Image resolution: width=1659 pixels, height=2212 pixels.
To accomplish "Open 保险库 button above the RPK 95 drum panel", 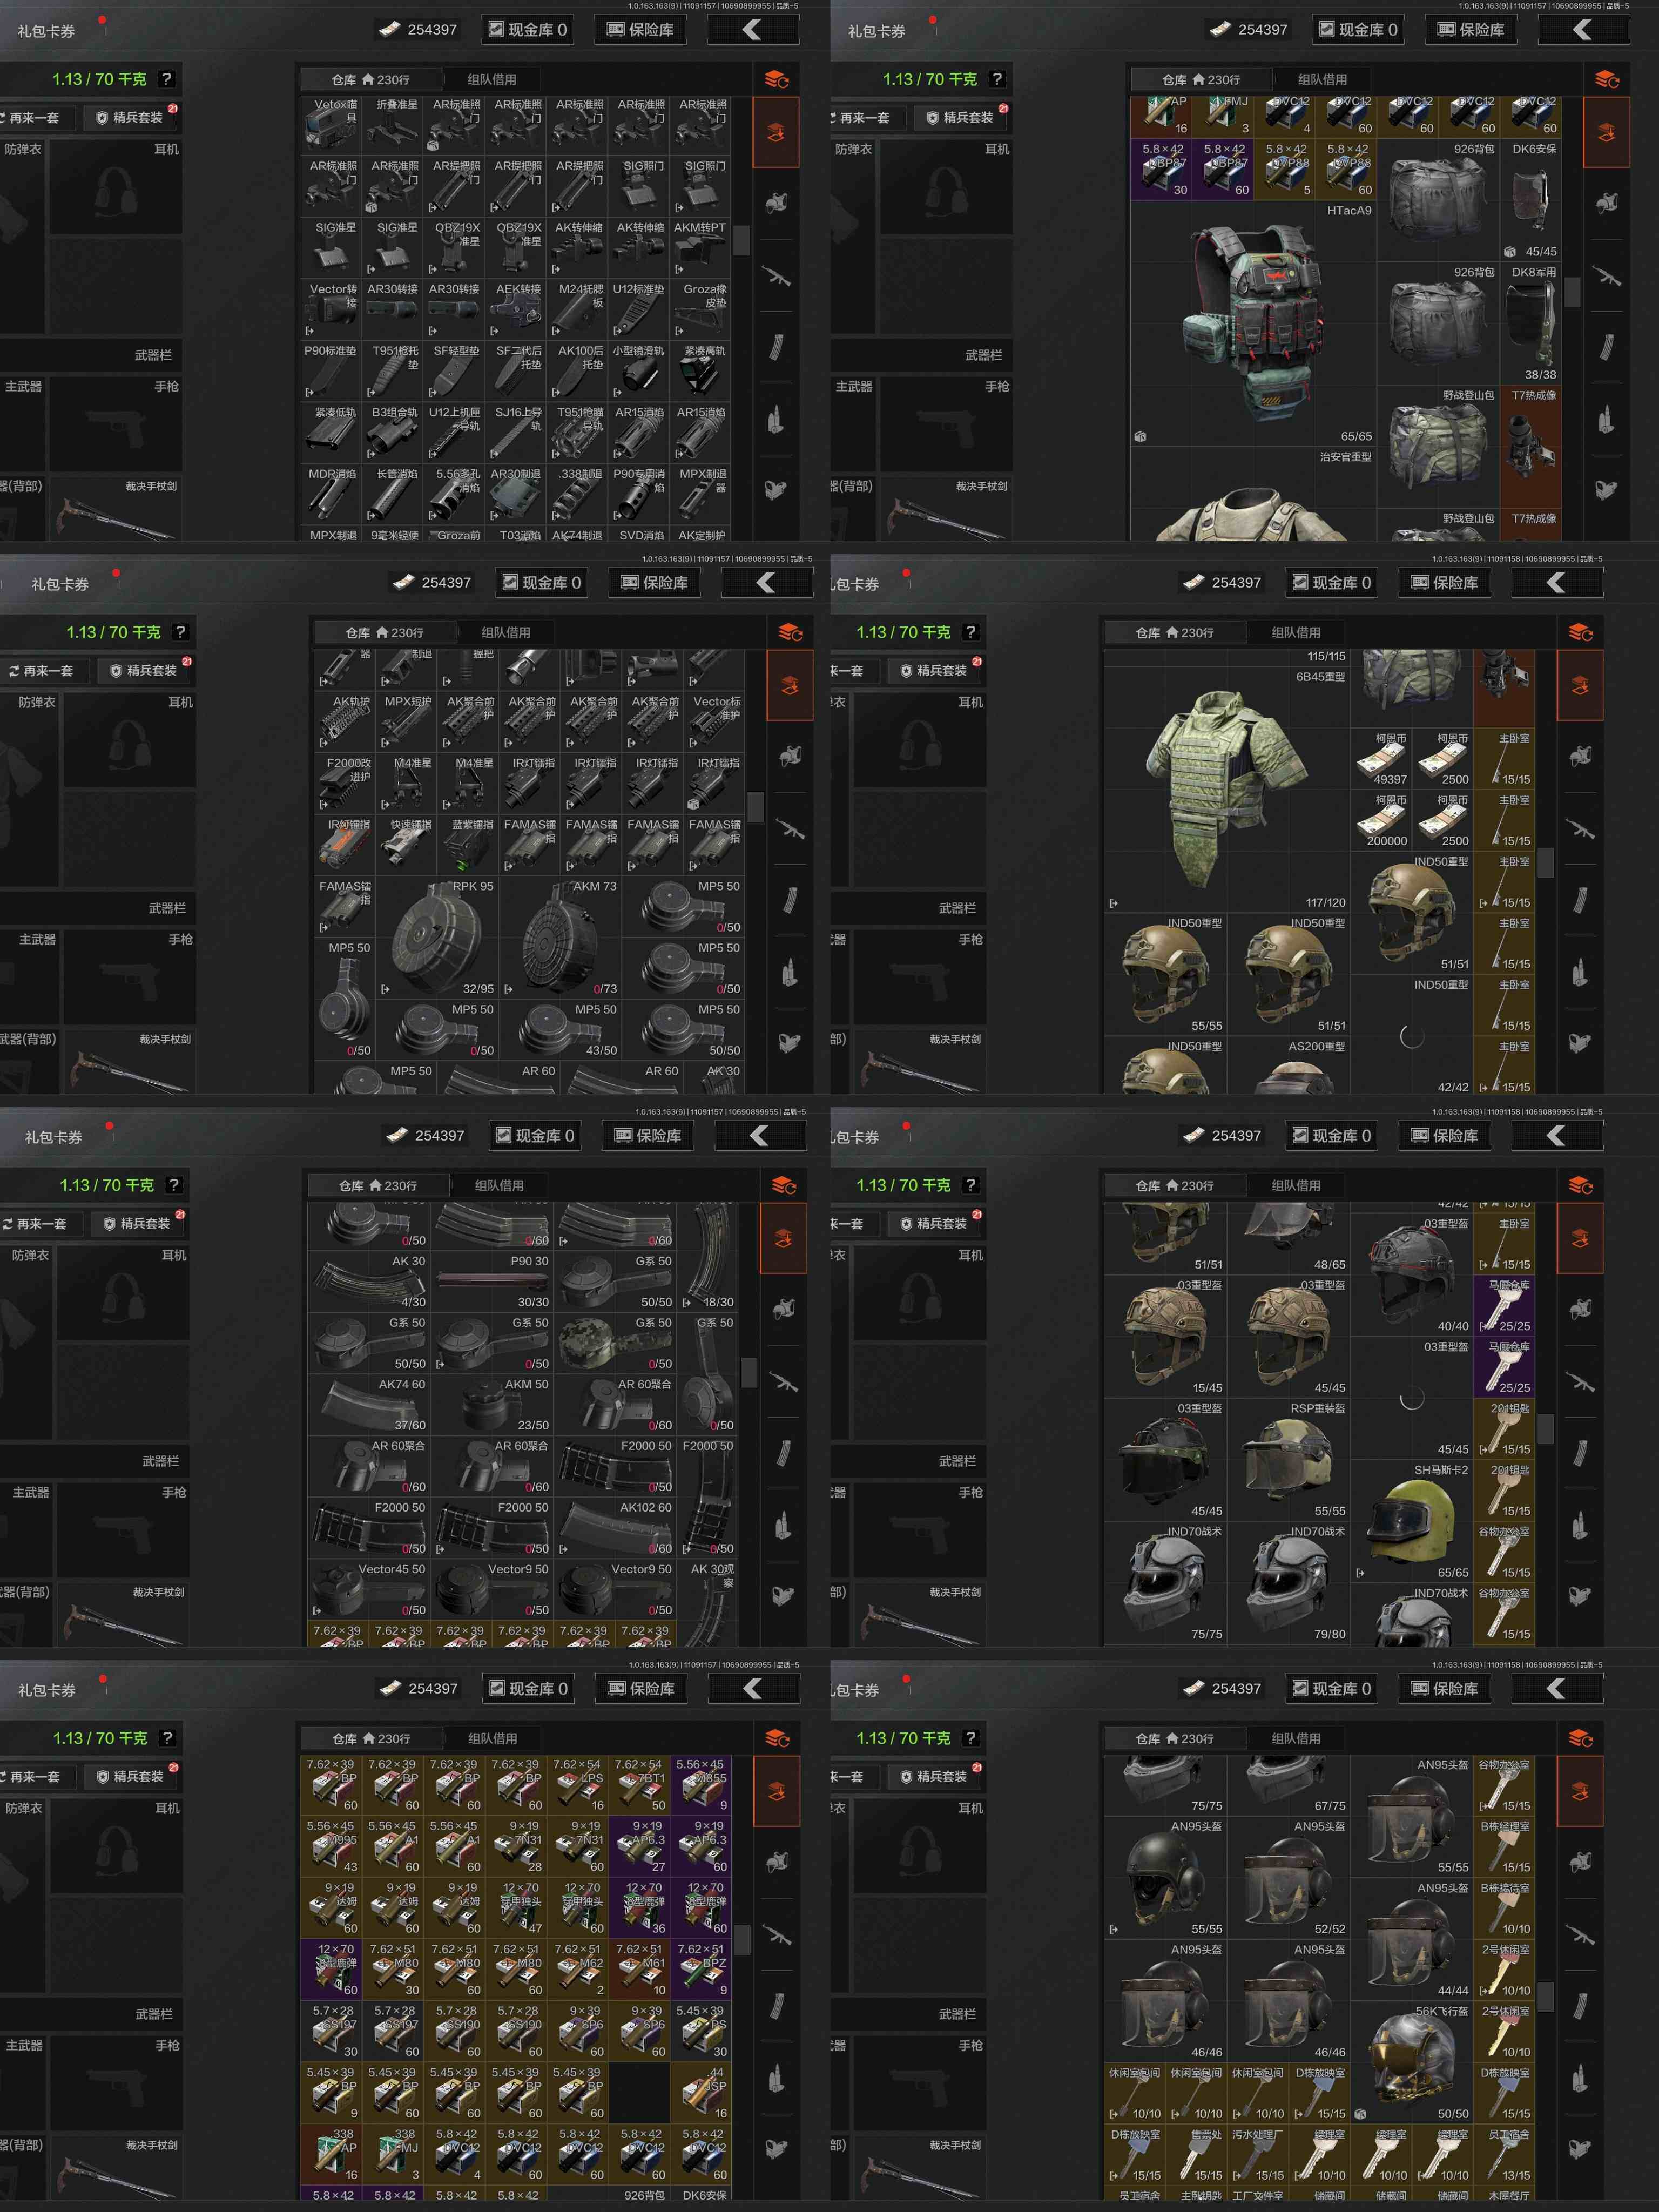I will (x=655, y=582).
